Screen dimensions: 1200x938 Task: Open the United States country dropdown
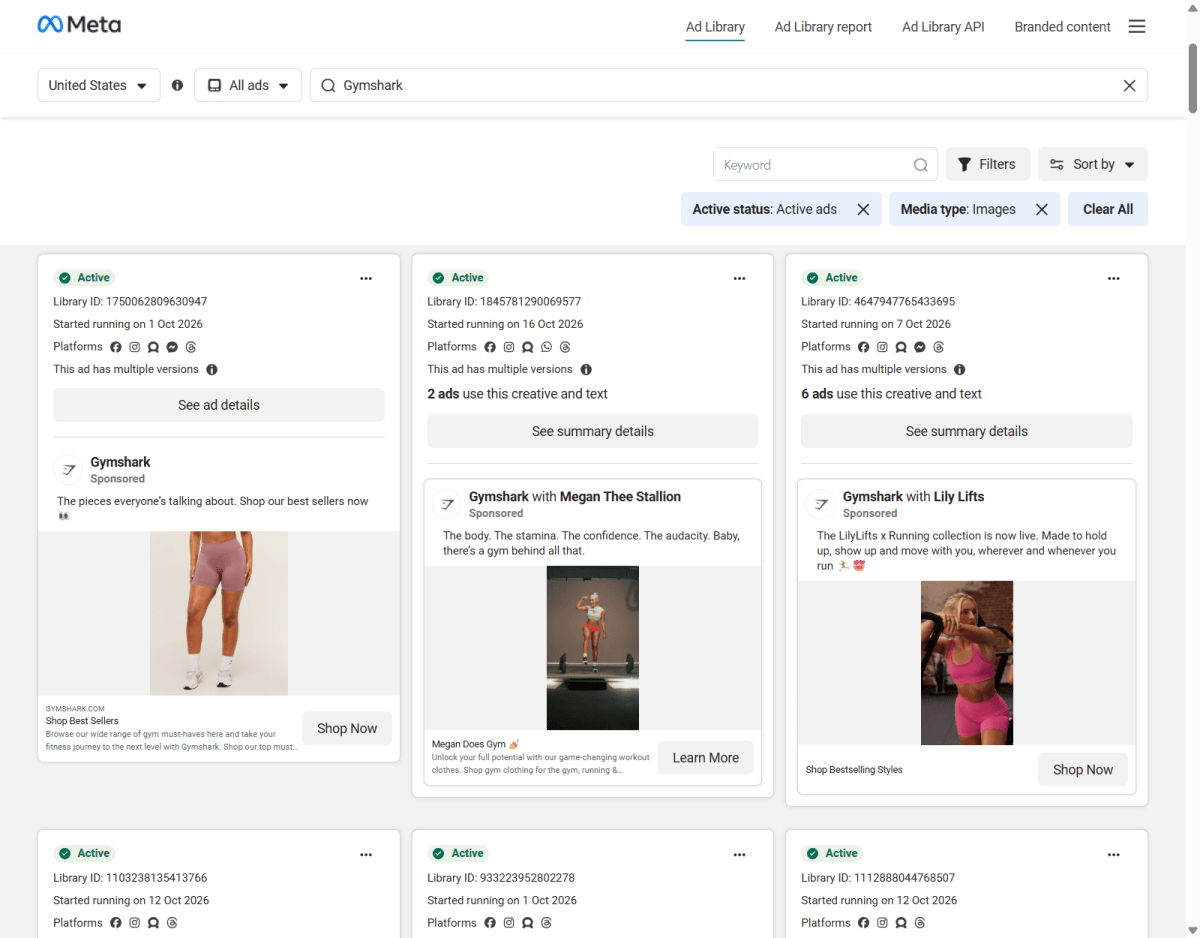(x=98, y=85)
